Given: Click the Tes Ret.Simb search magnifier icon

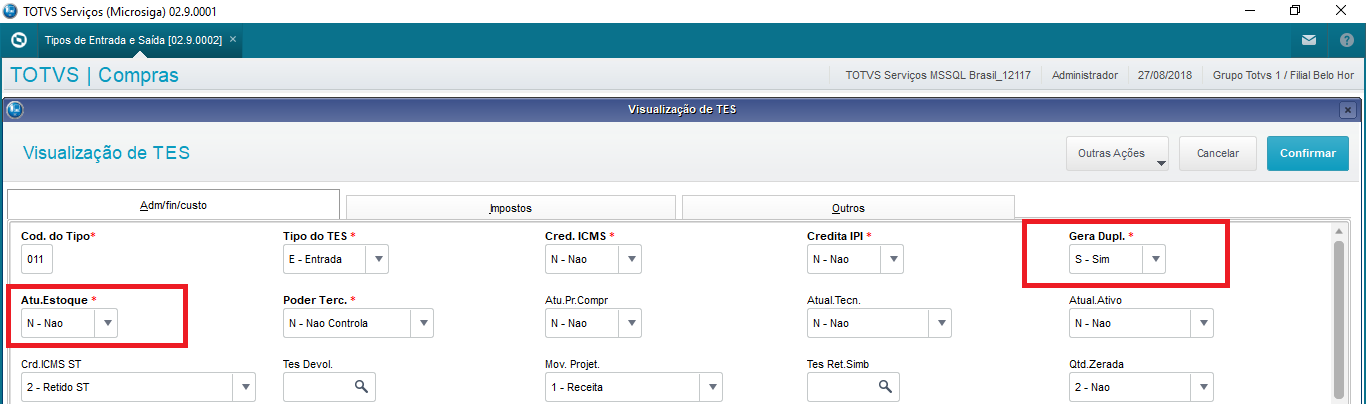Looking at the screenshot, I should [884, 387].
